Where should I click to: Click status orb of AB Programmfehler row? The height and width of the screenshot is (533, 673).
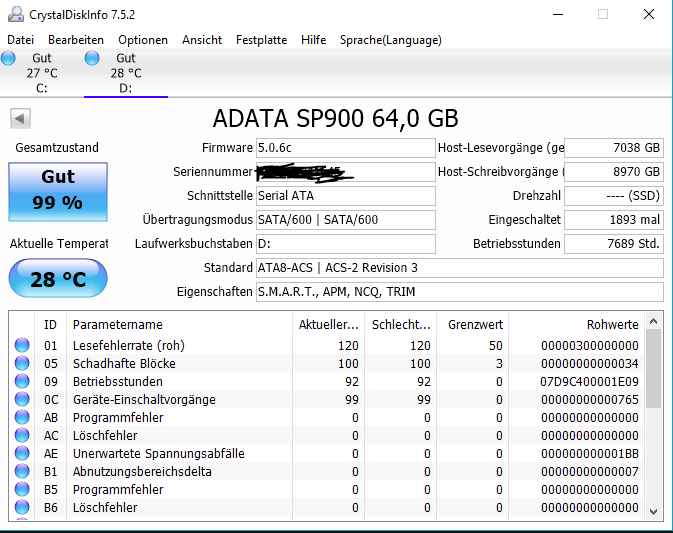click(22, 417)
